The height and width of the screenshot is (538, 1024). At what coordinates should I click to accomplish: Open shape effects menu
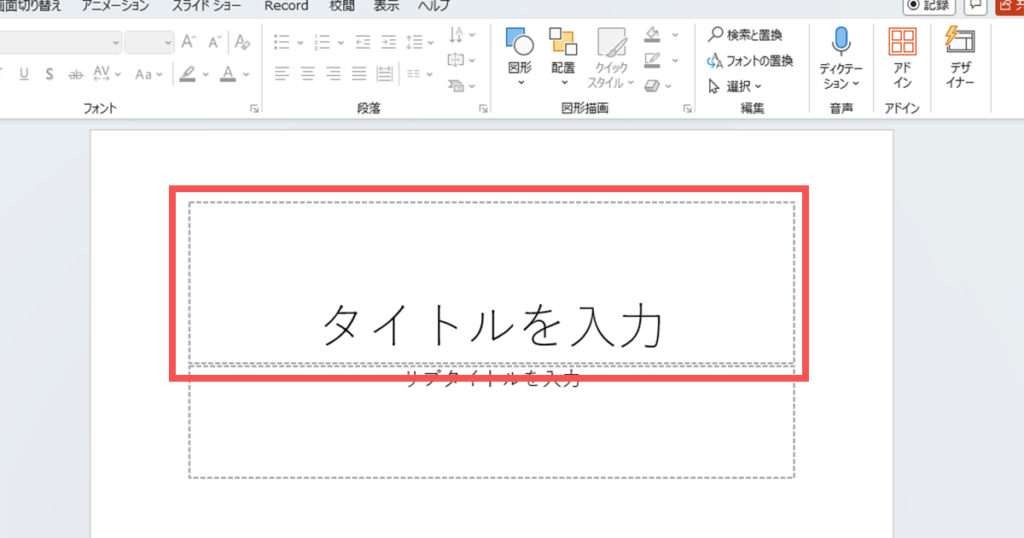point(658,86)
